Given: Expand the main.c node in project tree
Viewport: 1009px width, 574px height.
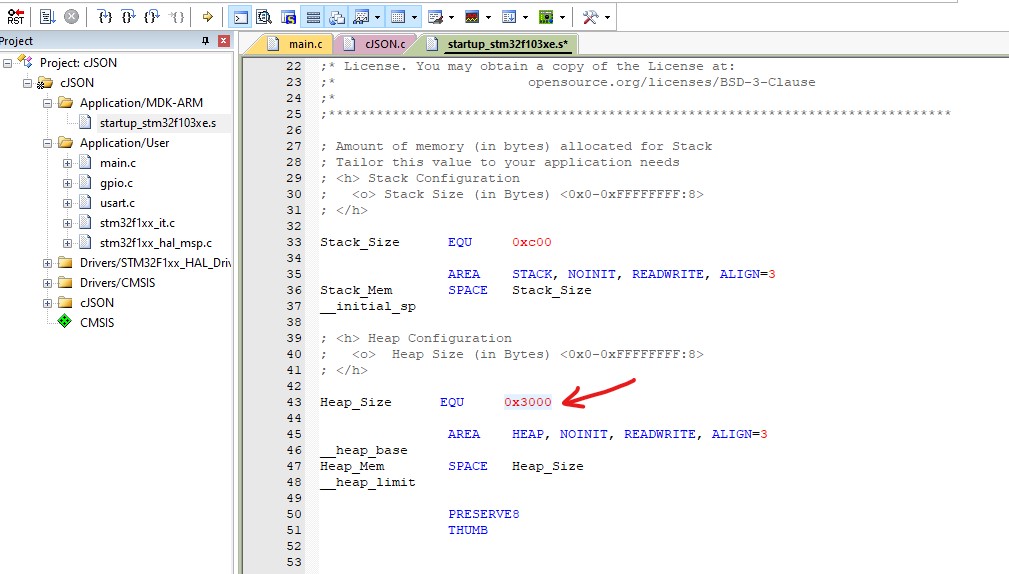Looking at the screenshot, I should (67, 163).
